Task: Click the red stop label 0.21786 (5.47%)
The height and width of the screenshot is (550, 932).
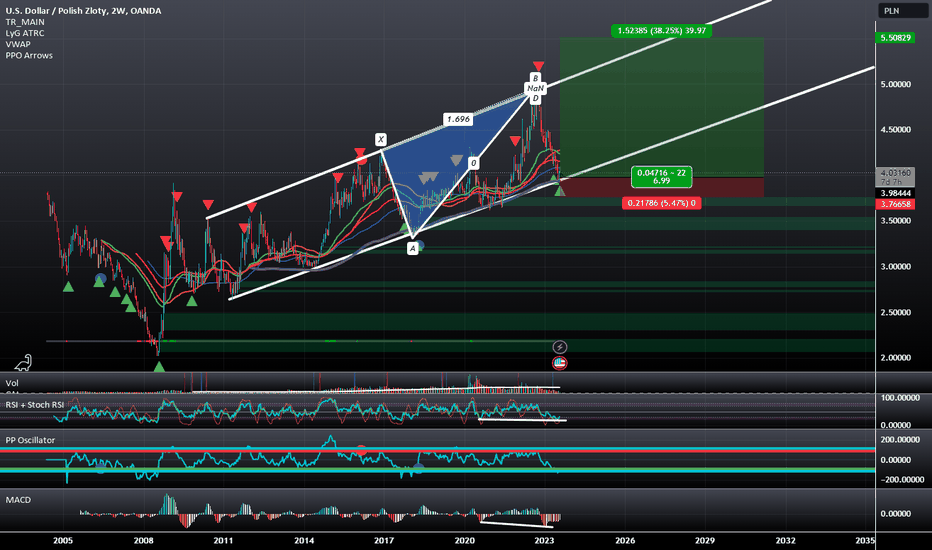Action: click(662, 203)
